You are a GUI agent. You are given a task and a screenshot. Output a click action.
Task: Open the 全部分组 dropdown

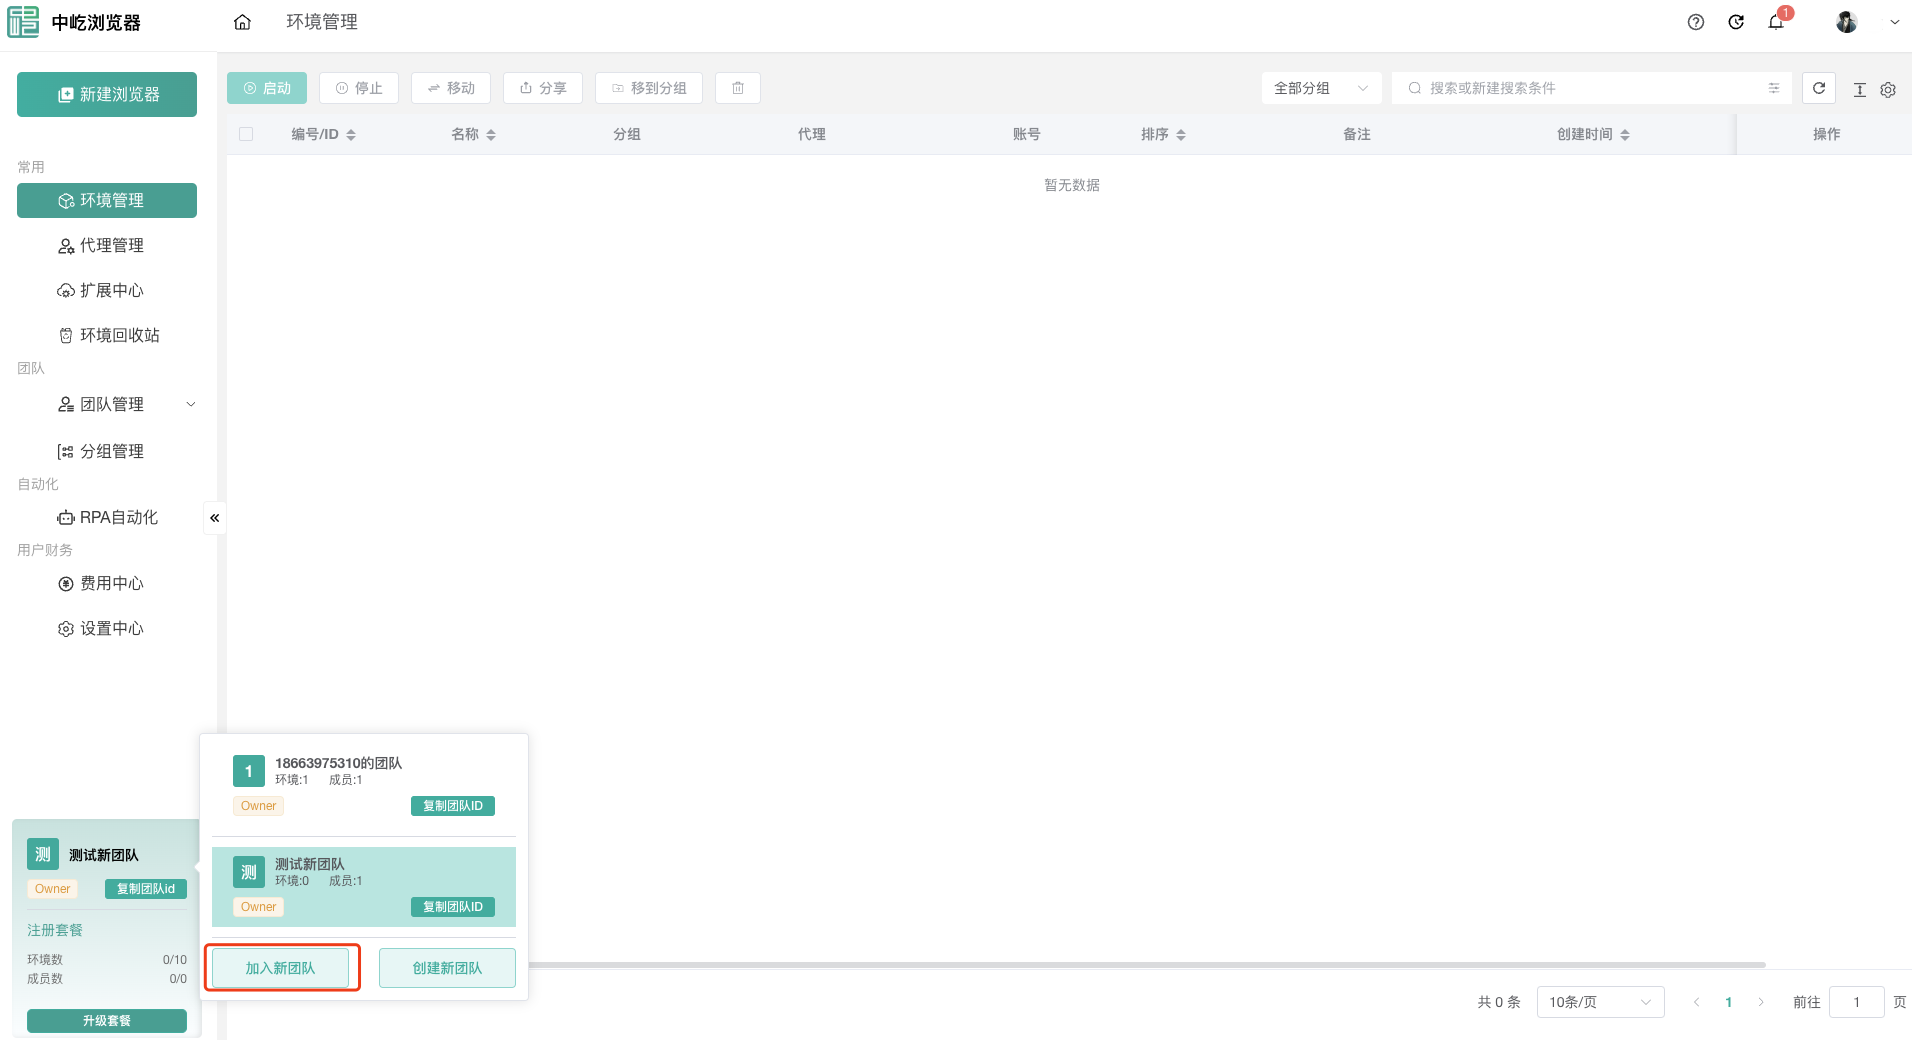pos(1320,88)
